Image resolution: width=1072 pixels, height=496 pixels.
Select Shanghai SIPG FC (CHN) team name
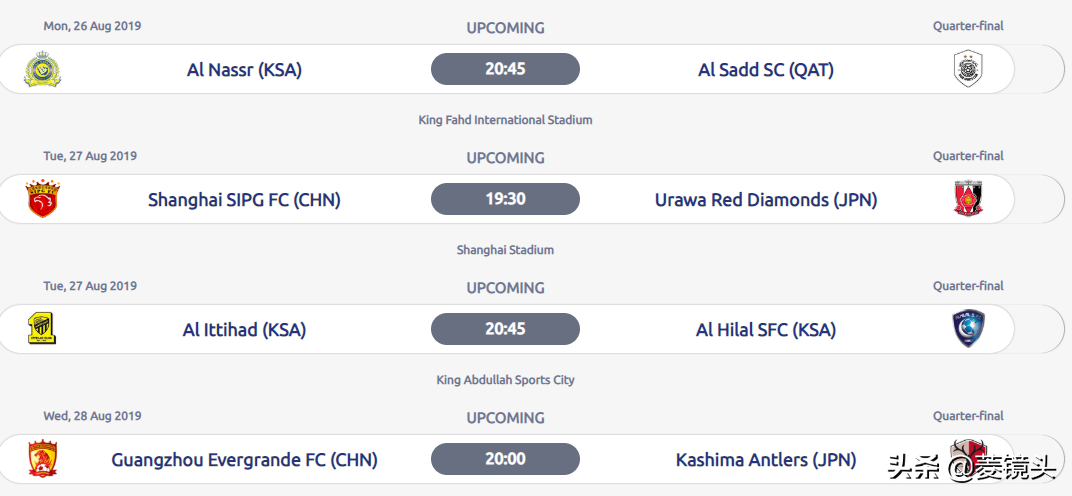coord(244,200)
